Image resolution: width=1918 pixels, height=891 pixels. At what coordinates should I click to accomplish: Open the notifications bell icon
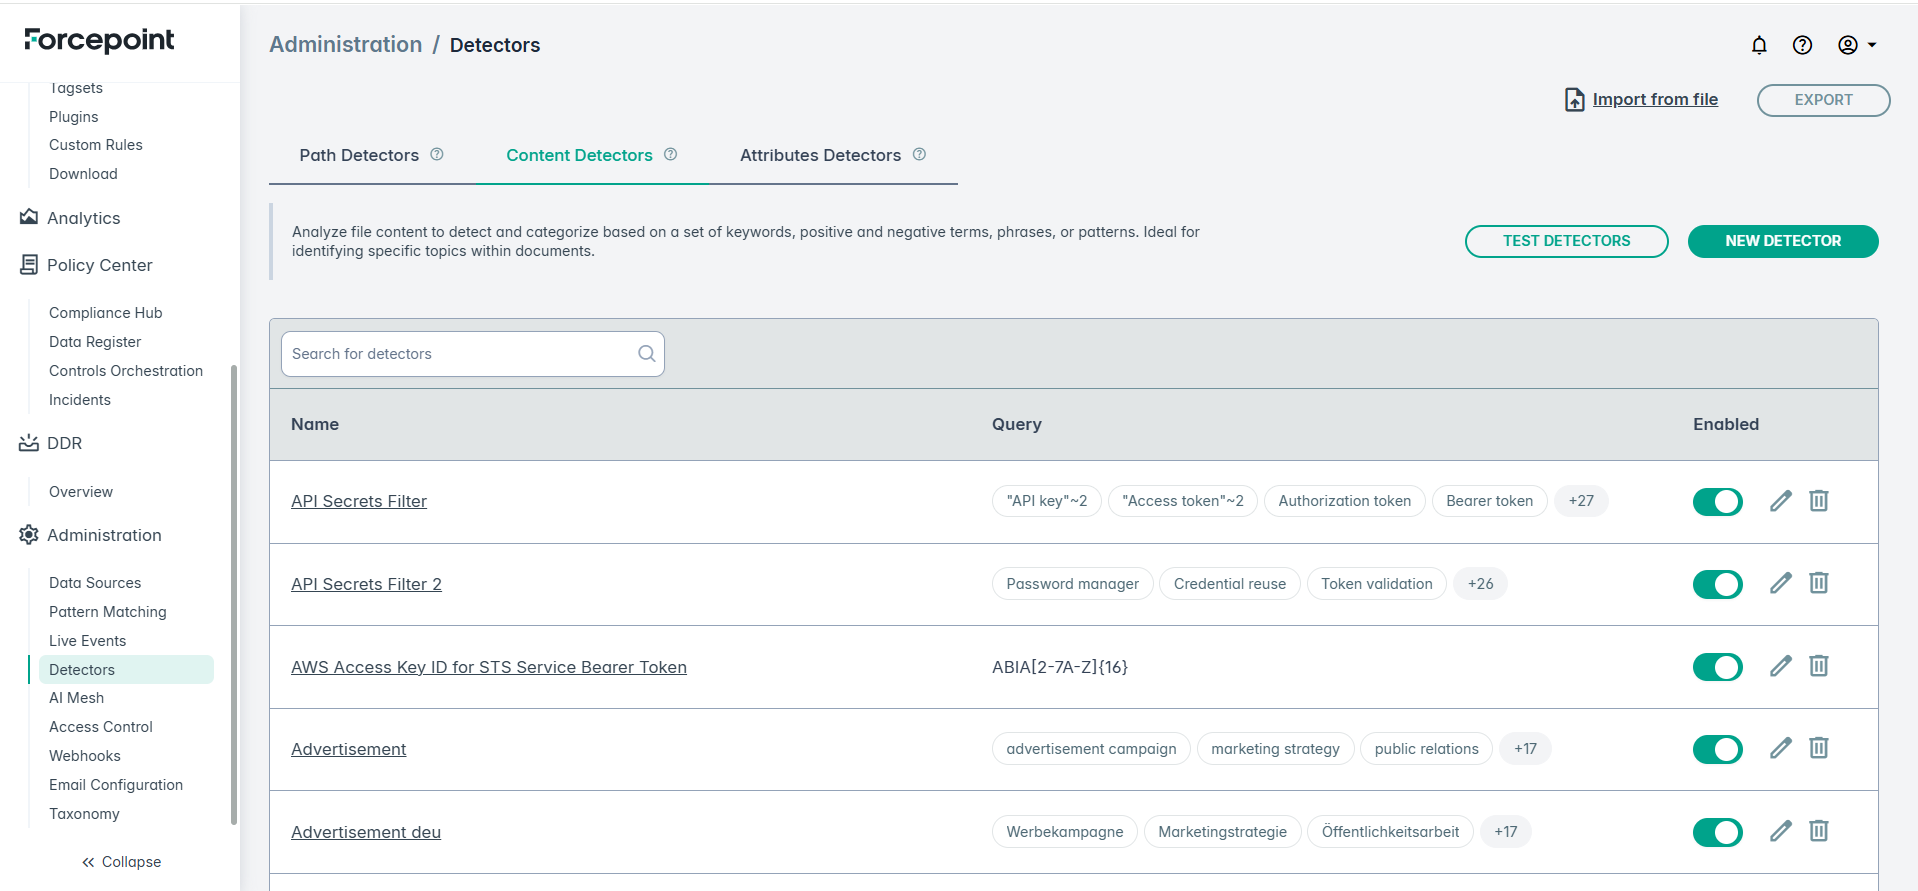pos(1759,45)
